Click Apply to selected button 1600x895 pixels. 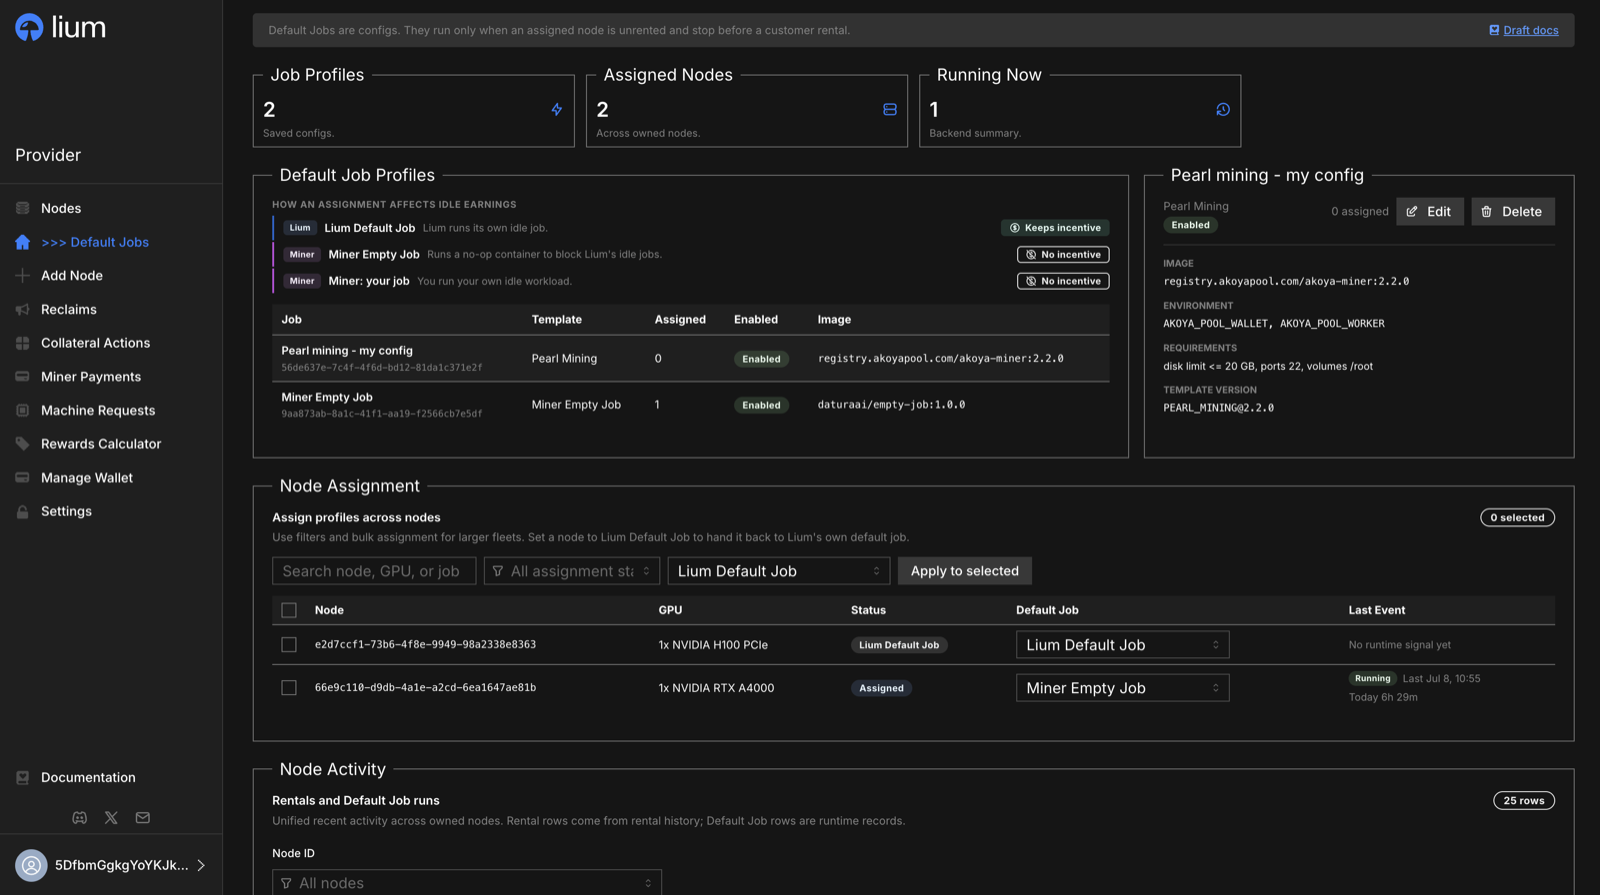pyautogui.click(x=965, y=571)
